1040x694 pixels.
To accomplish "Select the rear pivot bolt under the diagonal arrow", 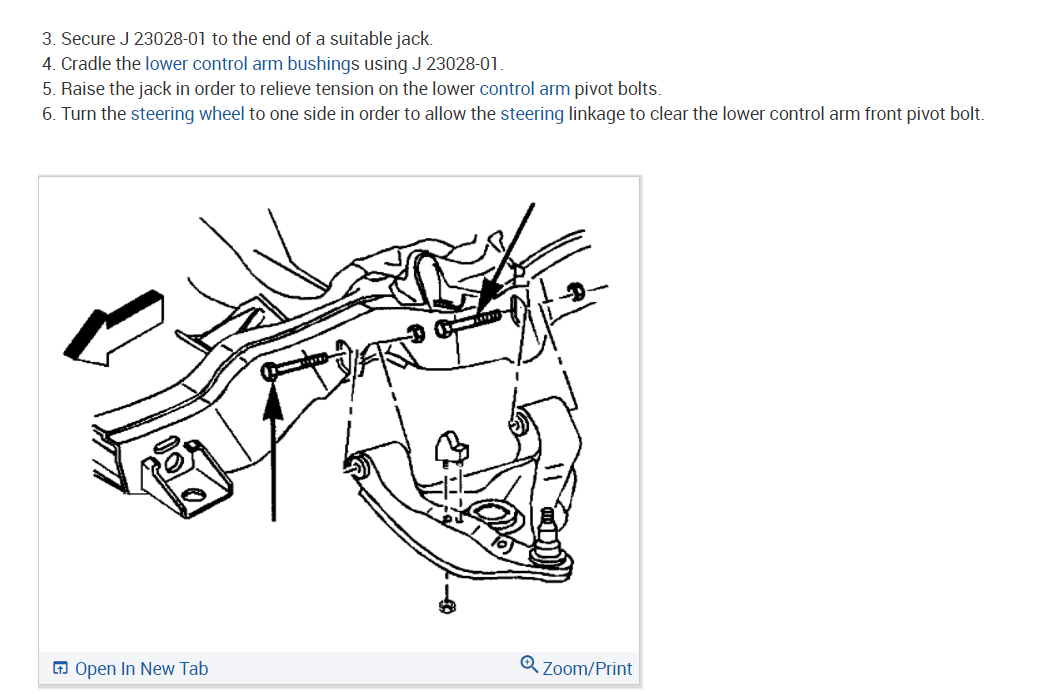I will tap(468, 323).
